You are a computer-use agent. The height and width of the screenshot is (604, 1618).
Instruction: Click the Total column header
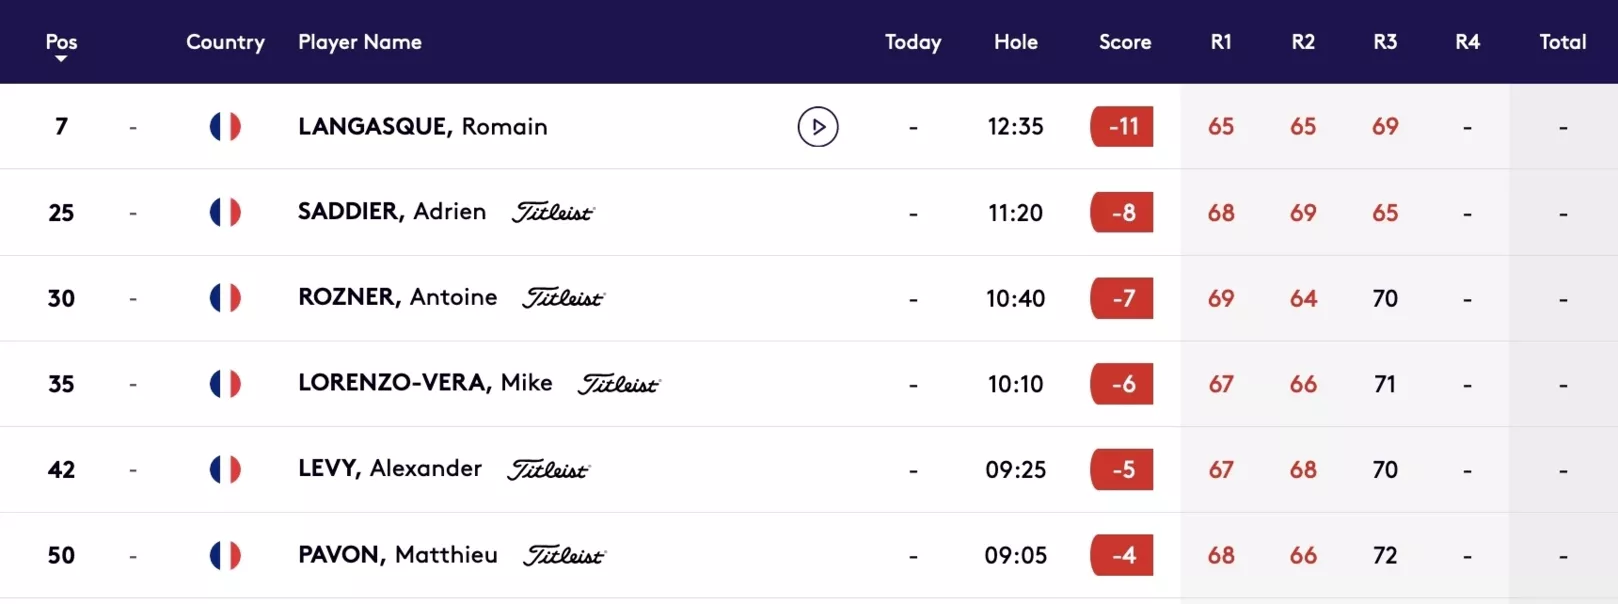click(1563, 42)
